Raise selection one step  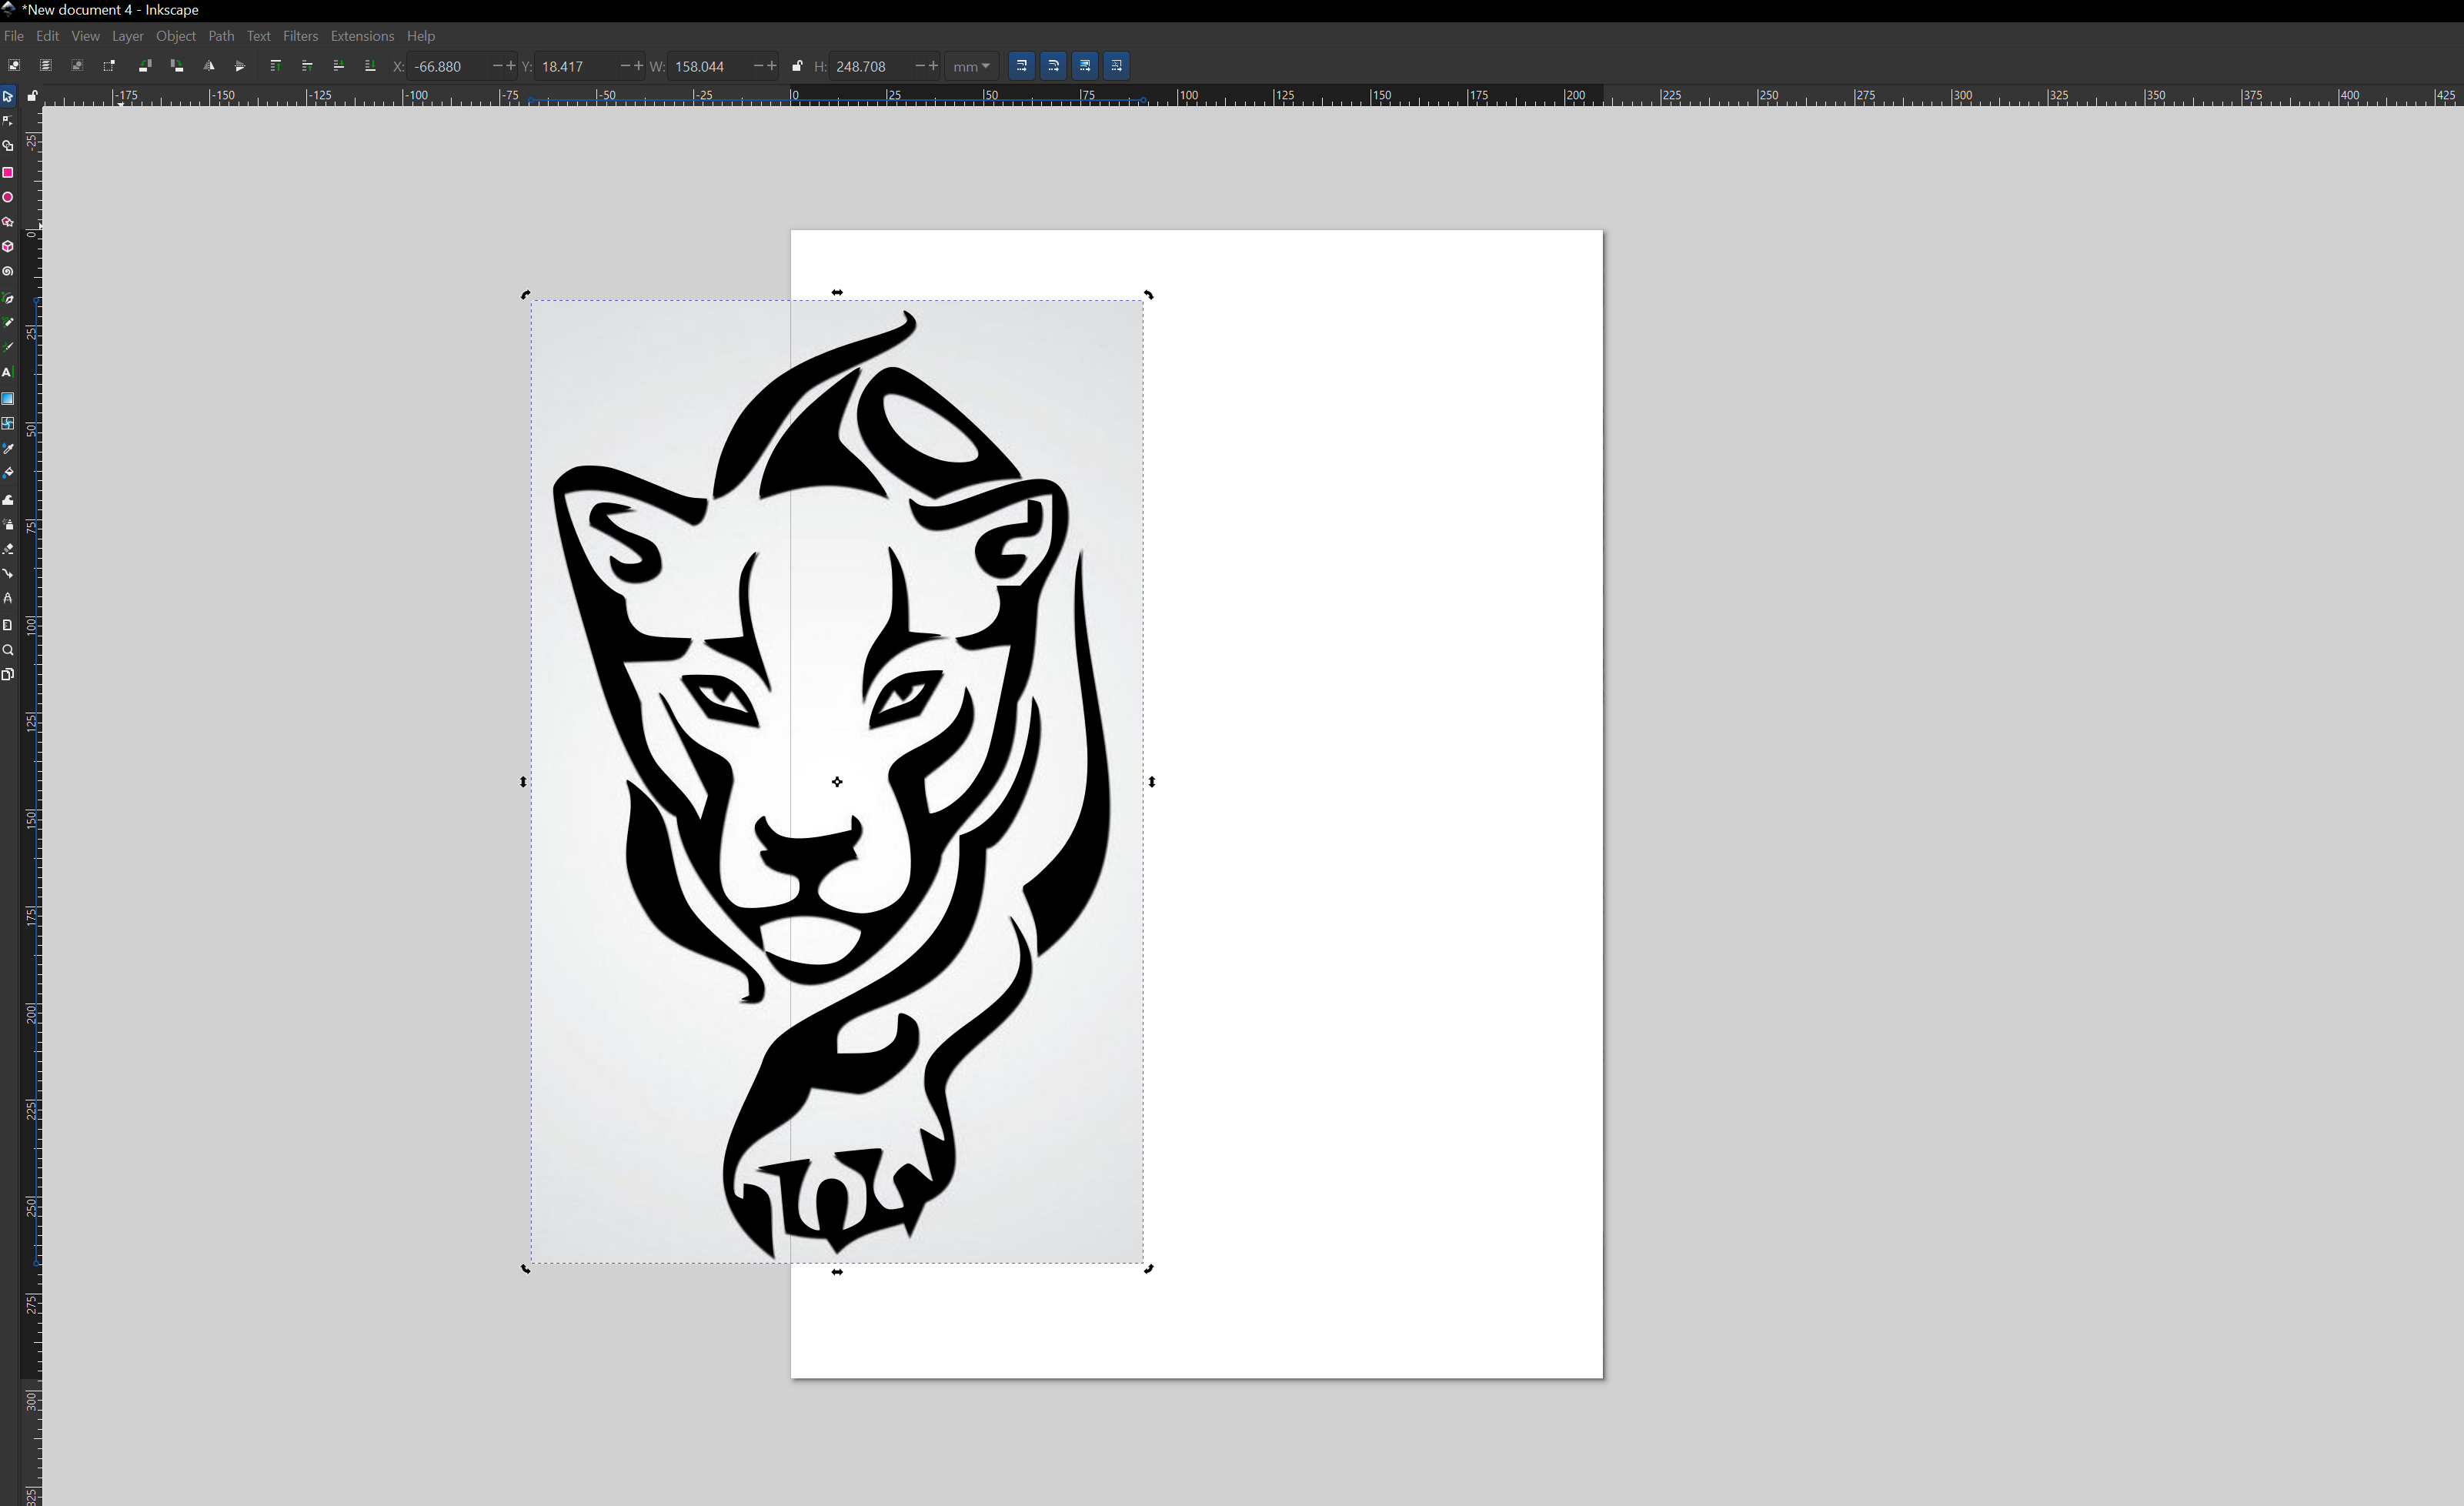pos(307,66)
